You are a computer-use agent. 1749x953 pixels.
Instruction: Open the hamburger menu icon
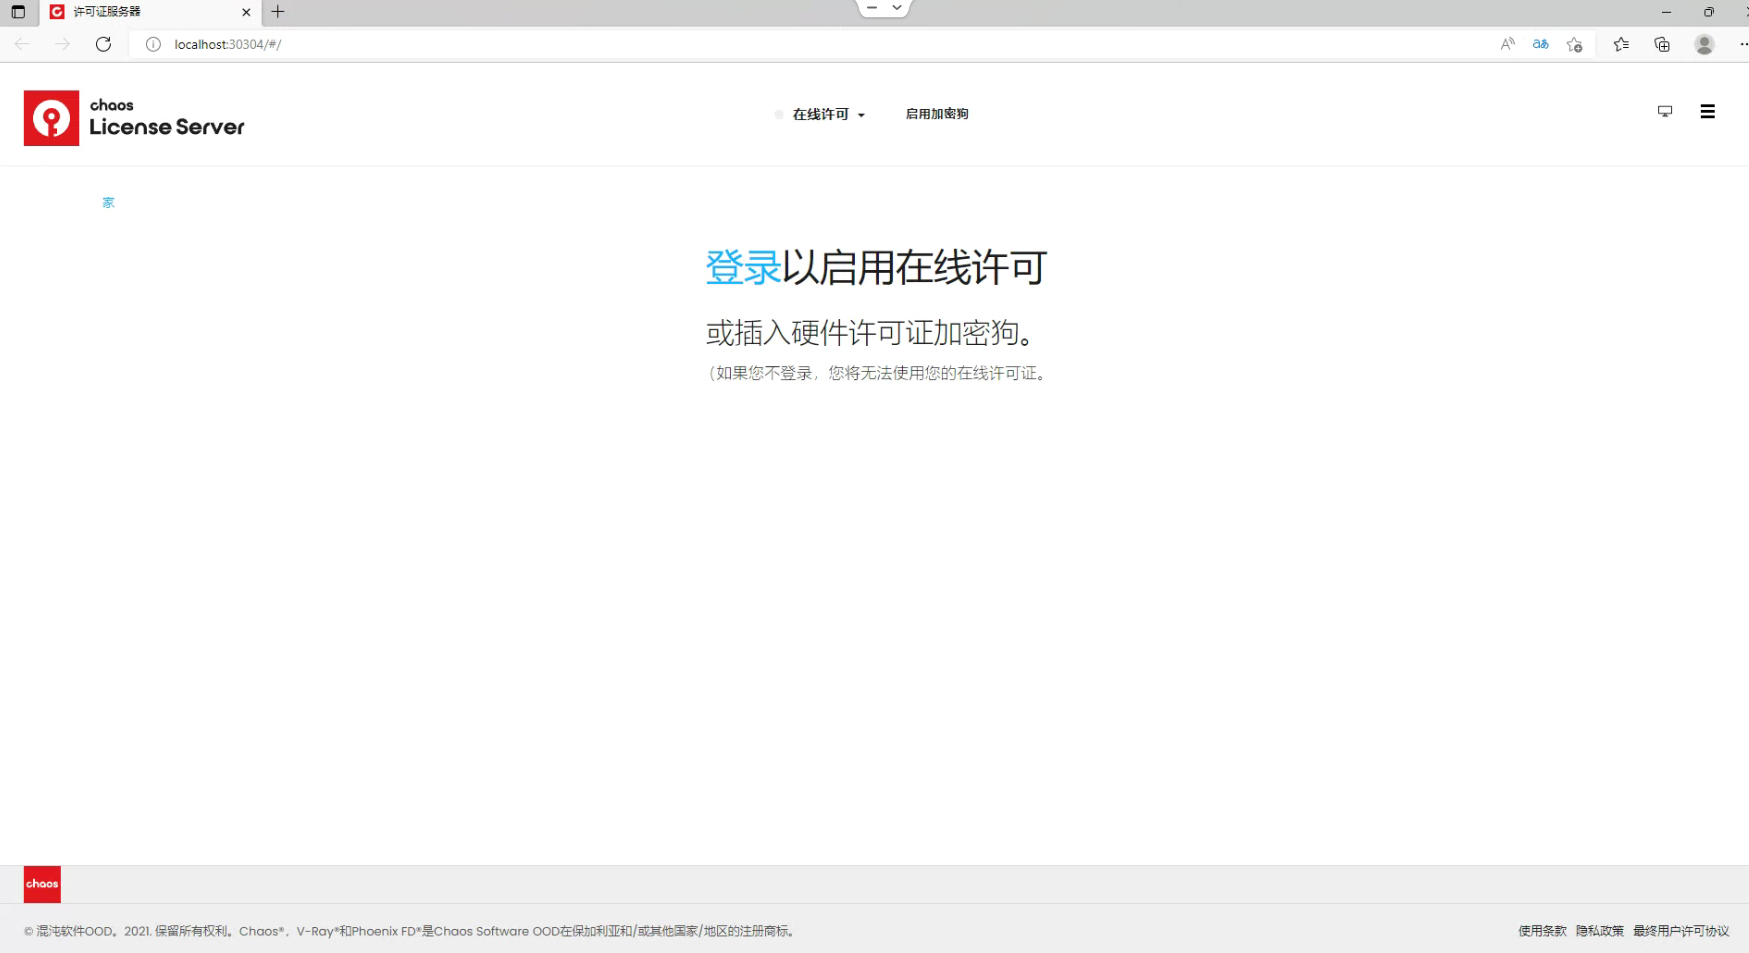pyautogui.click(x=1708, y=111)
